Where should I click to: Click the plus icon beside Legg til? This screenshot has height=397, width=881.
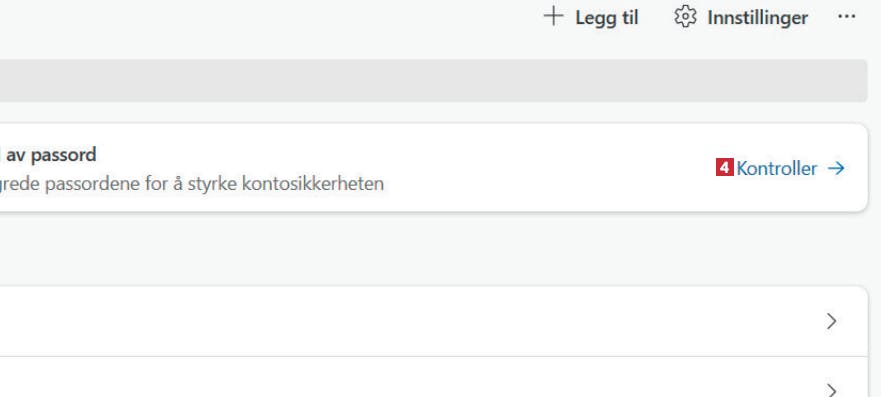pyautogui.click(x=553, y=16)
